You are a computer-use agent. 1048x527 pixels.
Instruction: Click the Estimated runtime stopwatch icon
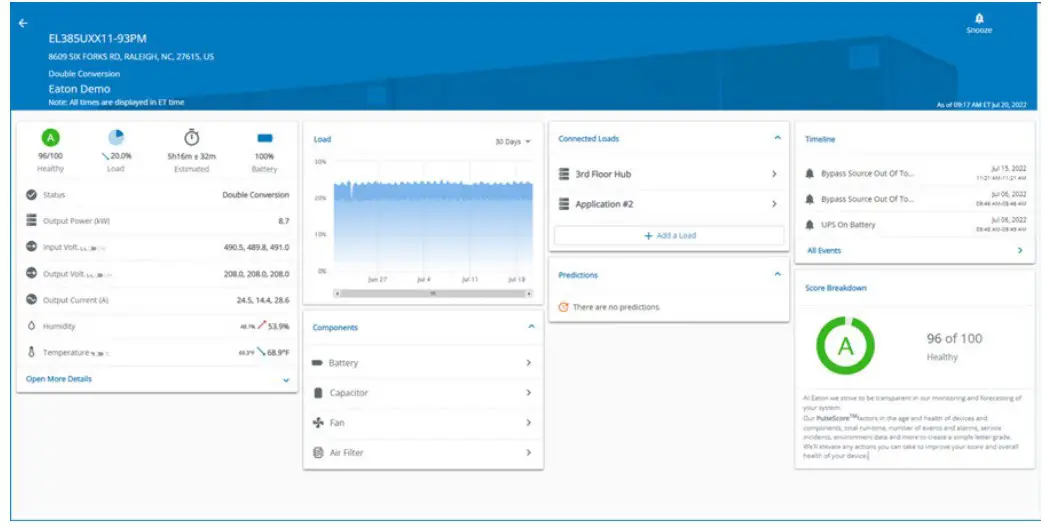tap(192, 137)
